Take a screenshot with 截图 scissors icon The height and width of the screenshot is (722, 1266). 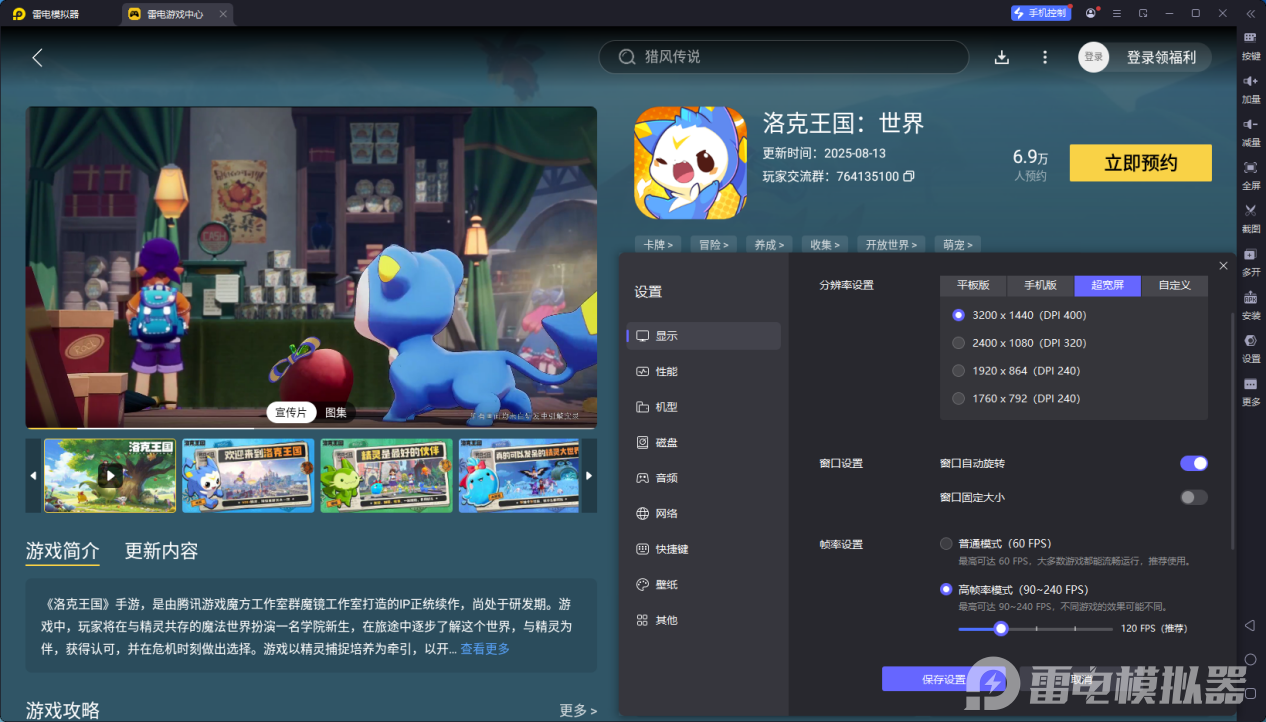1250,210
